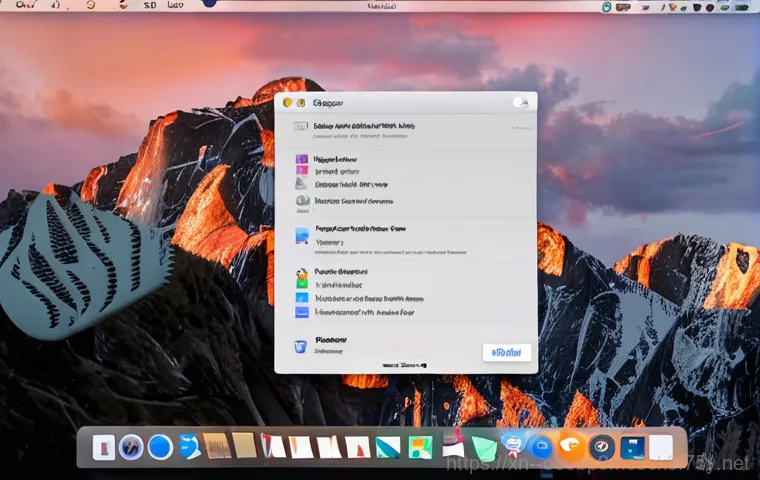Open the orange round app in the Dock
The width and height of the screenshot is (760, 480).
pyautogui.click(x=571, y=446)
